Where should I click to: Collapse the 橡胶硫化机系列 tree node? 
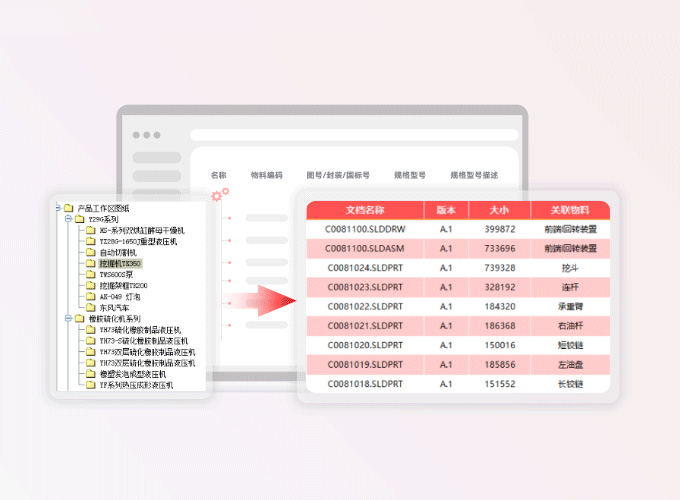coord(69,318)
